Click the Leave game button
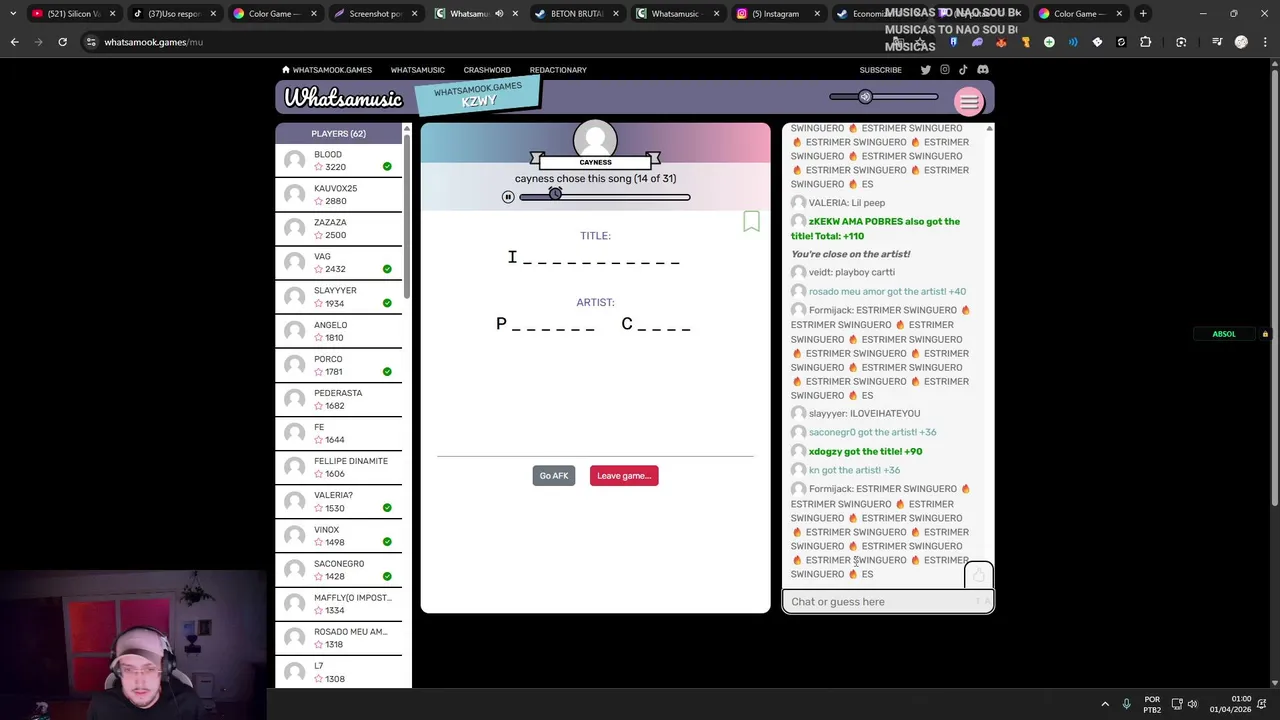Screen dimensions: 1280x720 click(624, 476)
